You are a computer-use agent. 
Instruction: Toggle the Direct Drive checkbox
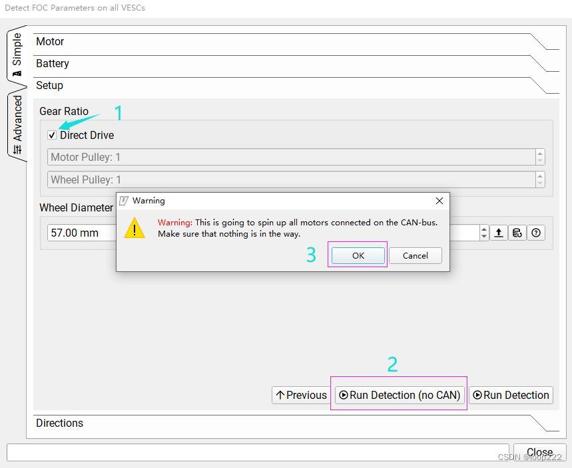(x=52, y=135)
